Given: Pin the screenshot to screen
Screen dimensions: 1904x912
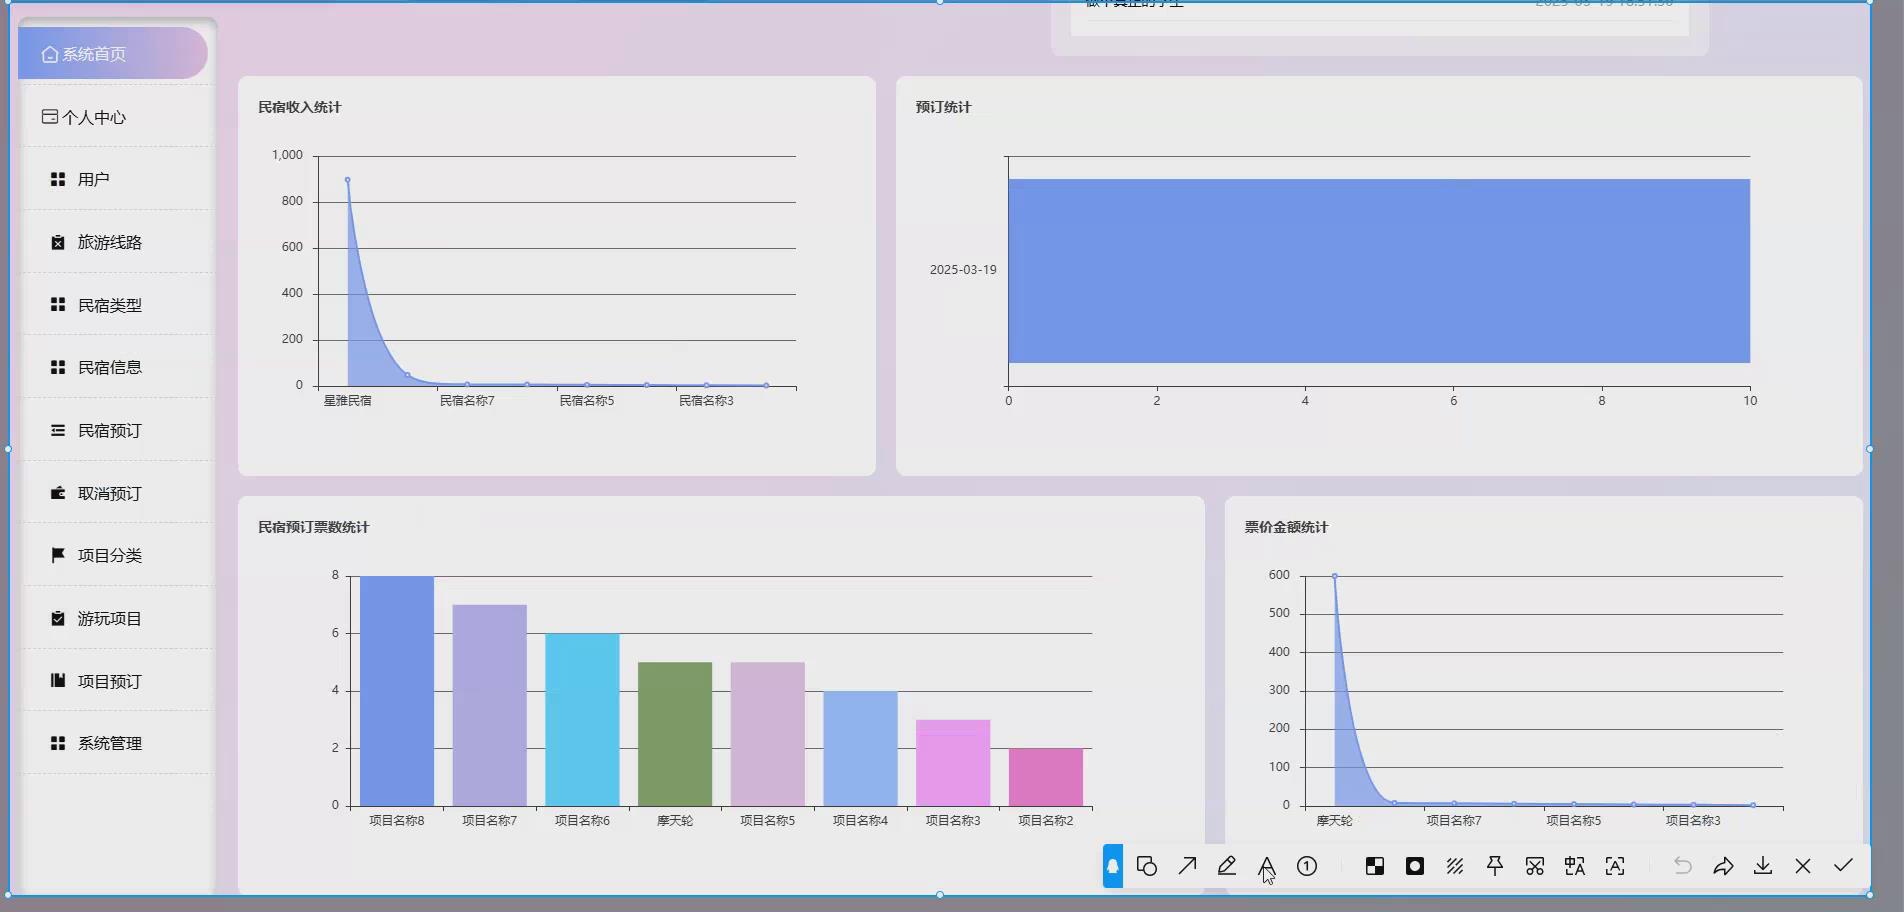Looking at the screenshot, I should (x=1495, y=866).
